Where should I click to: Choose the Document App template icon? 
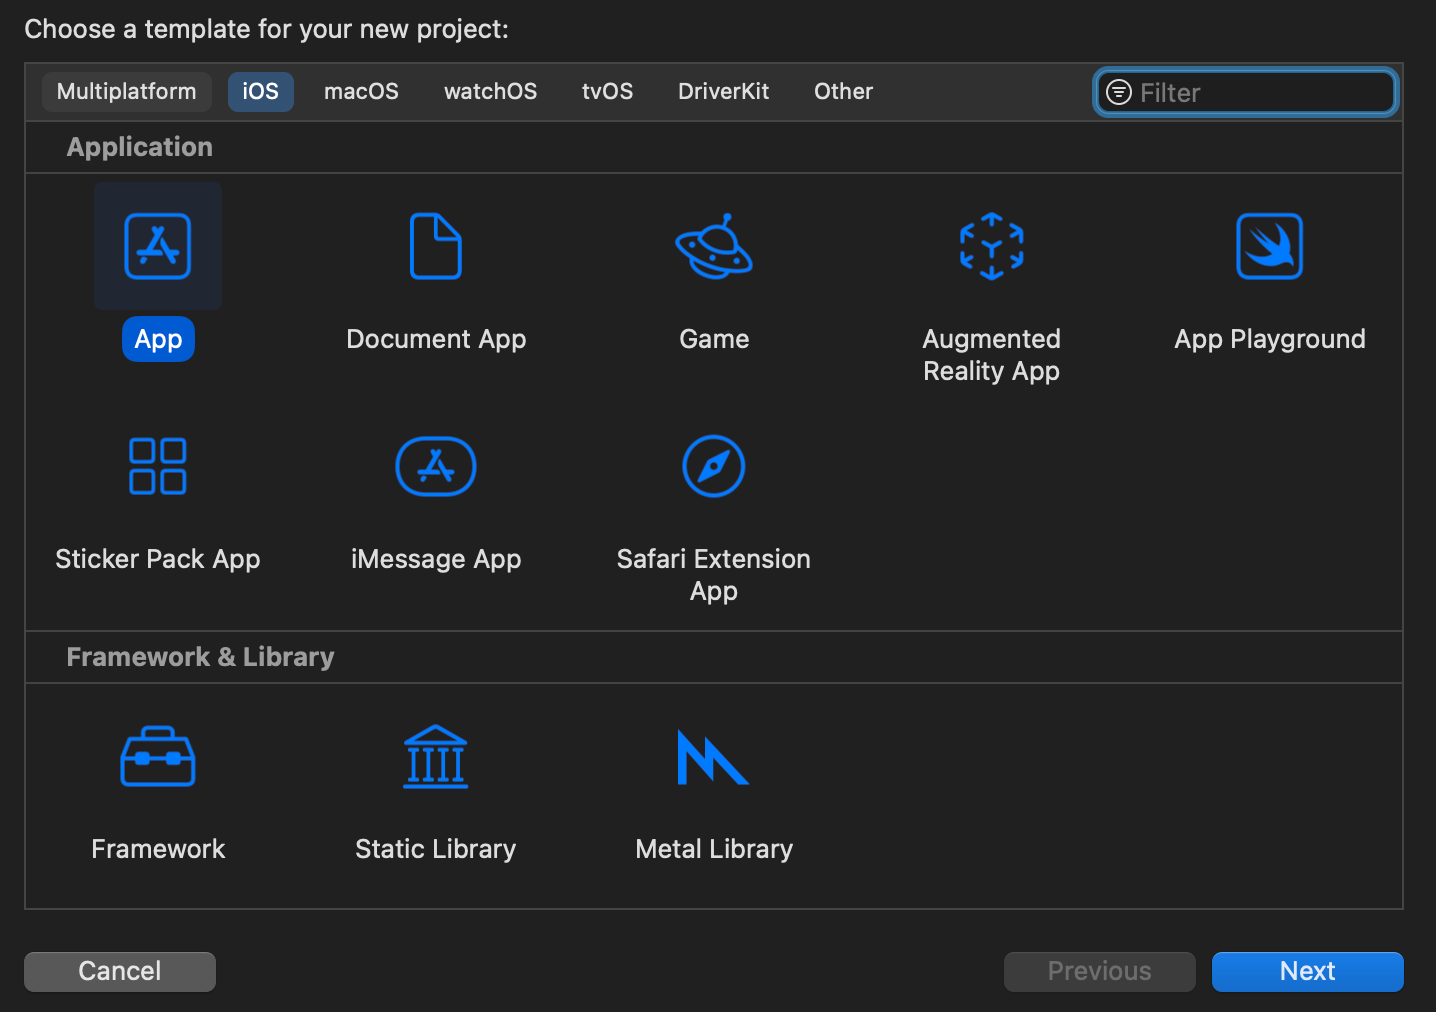click(x=436, y=246)
